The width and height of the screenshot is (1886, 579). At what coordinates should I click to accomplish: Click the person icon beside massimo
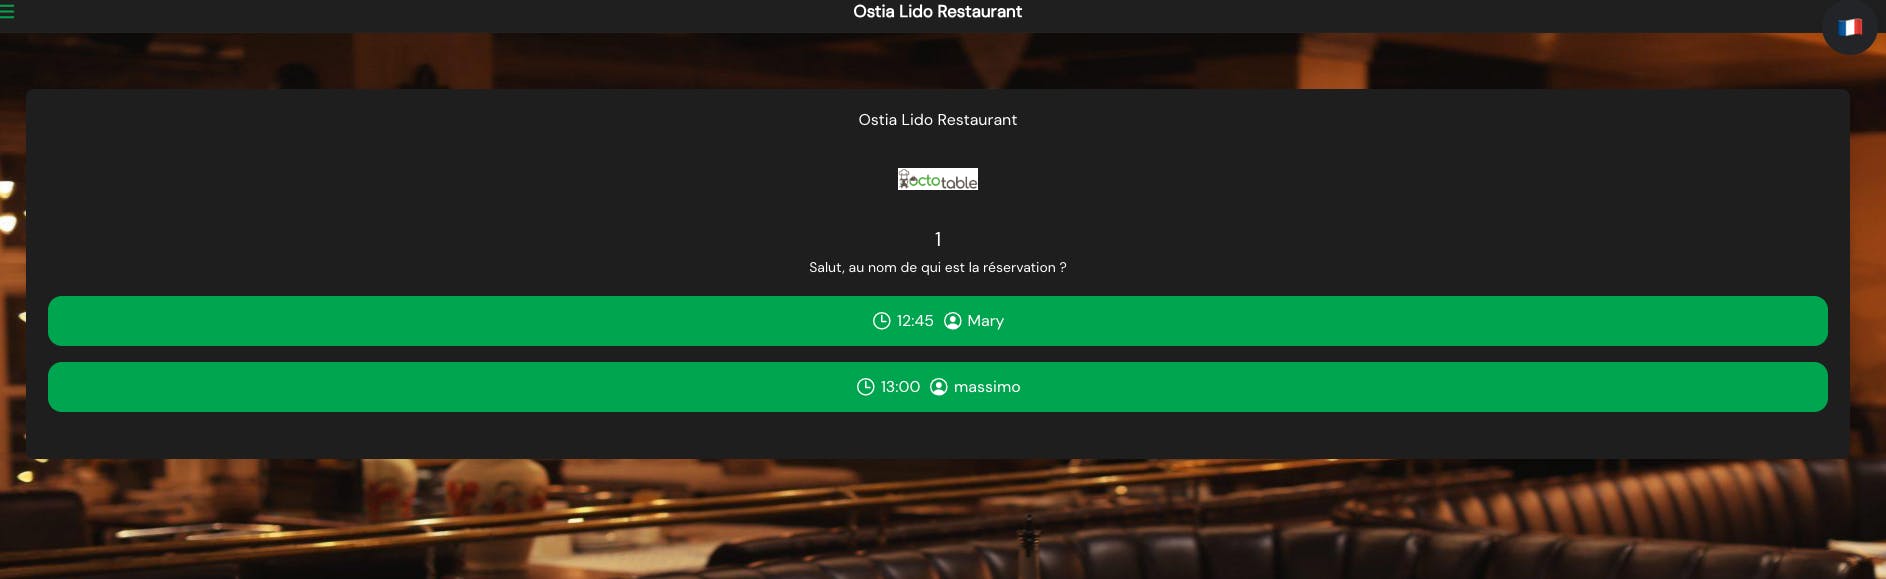click(x=939, y=387)
